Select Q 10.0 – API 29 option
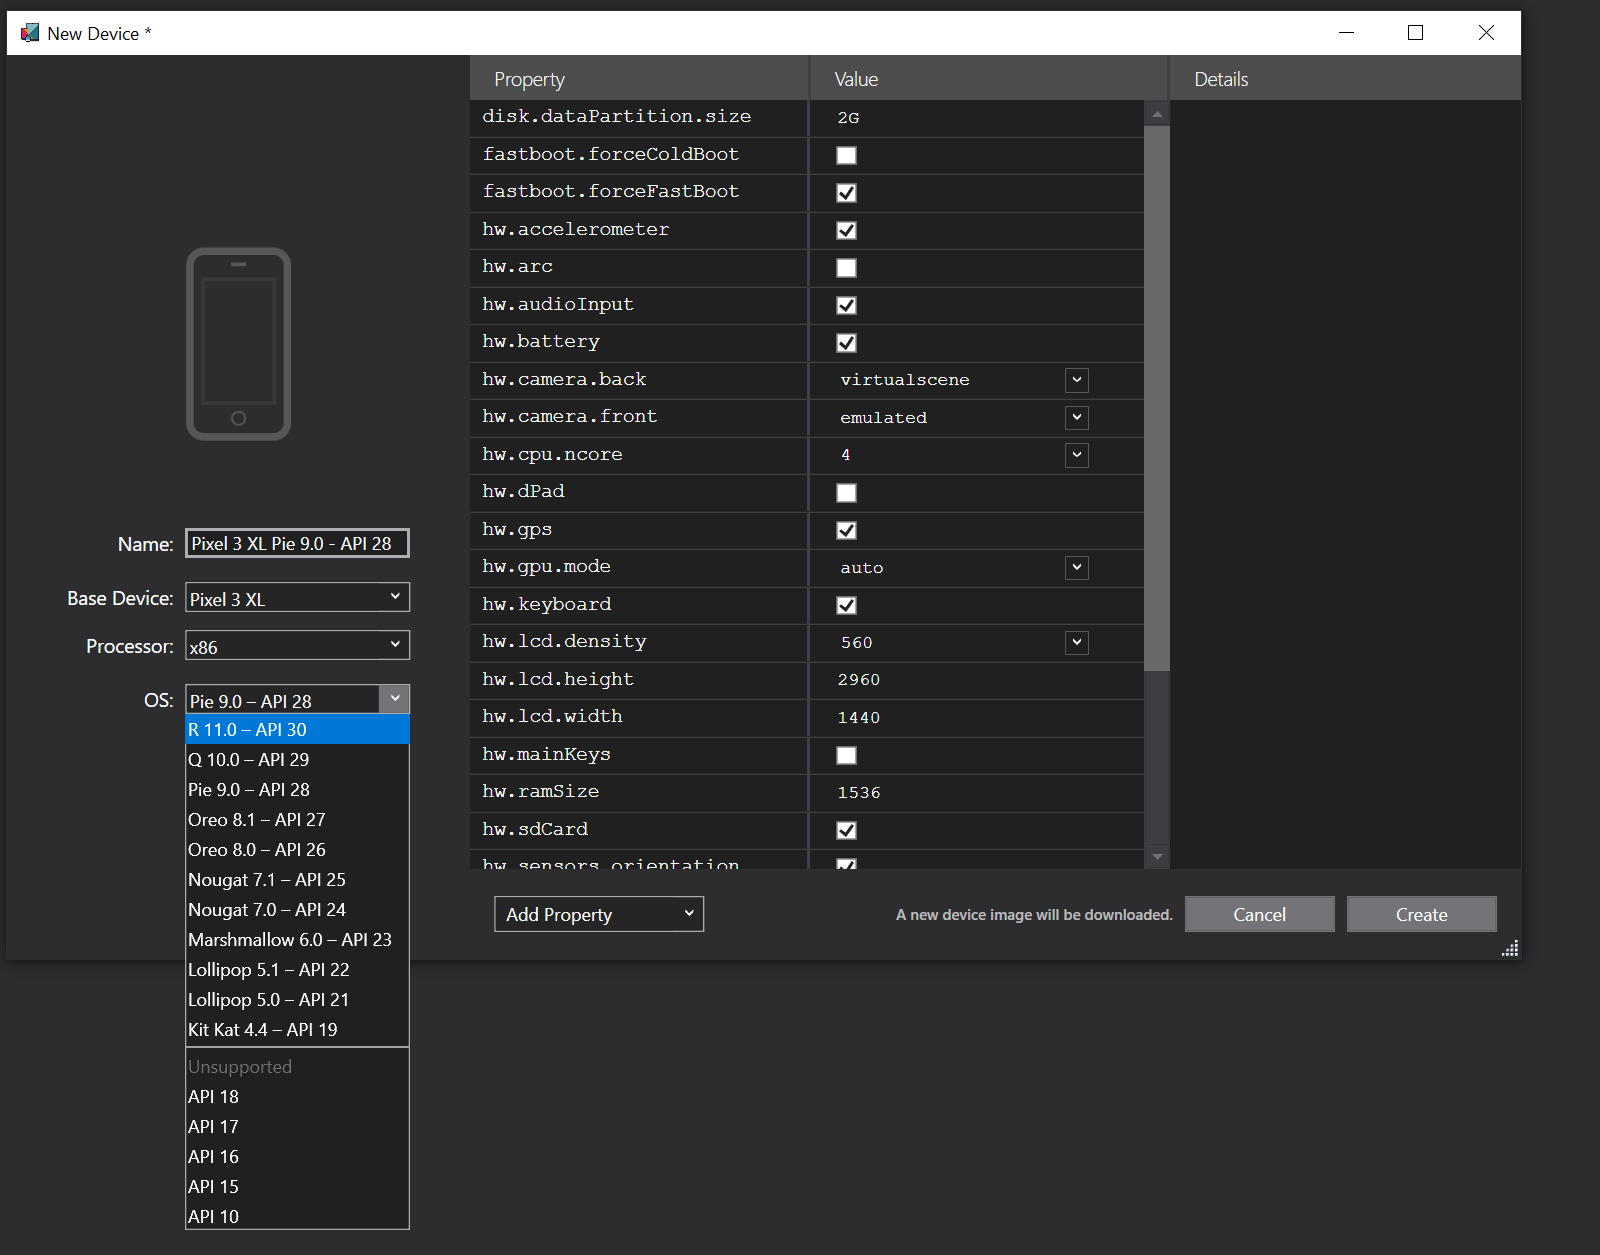The height and width of the screenshot is (1255, 1600). (x=297, y=760)
